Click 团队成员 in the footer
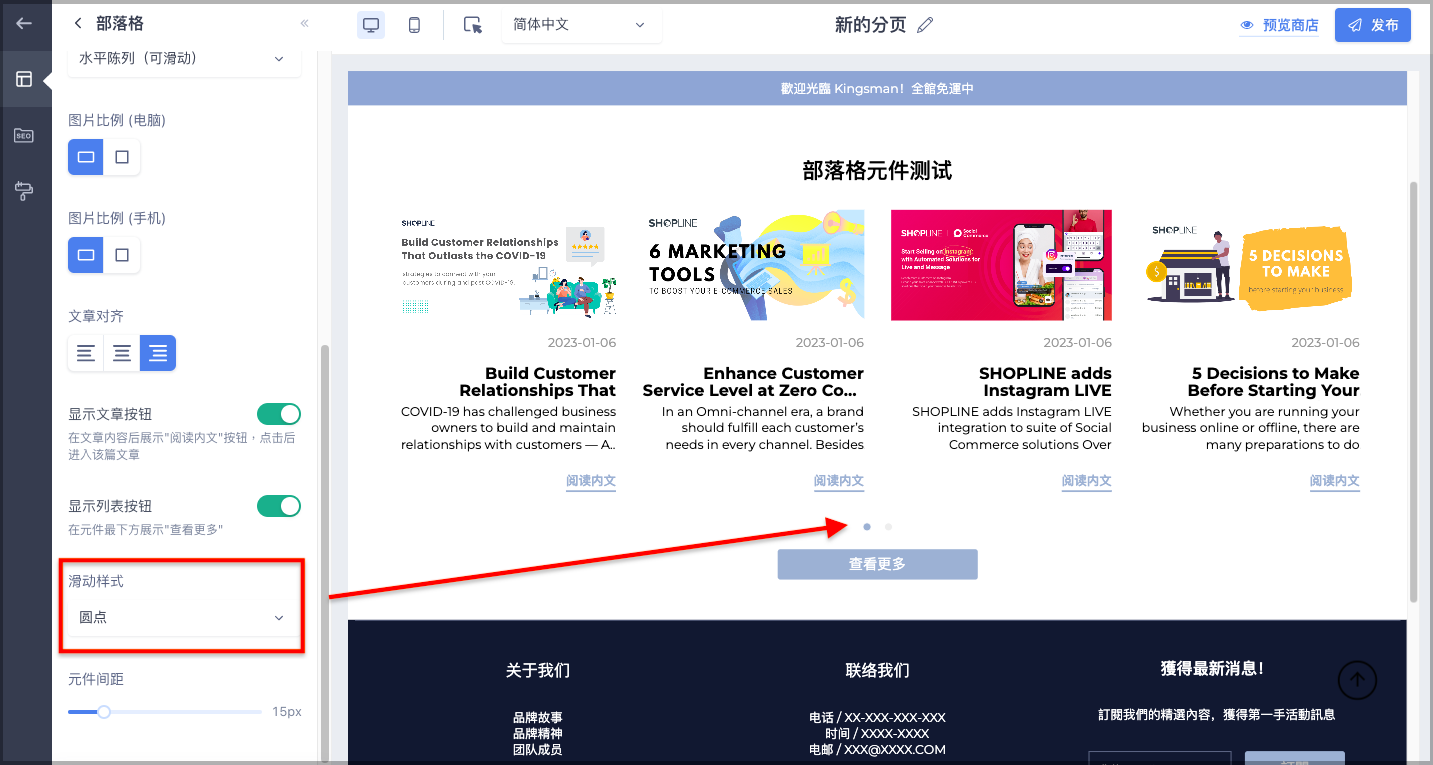Screen dimensions: 1433x765 [538, 749]
